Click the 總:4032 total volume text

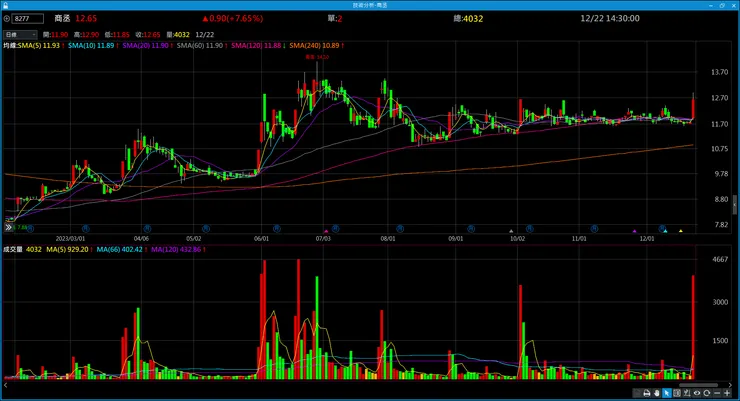pos(468,18)
